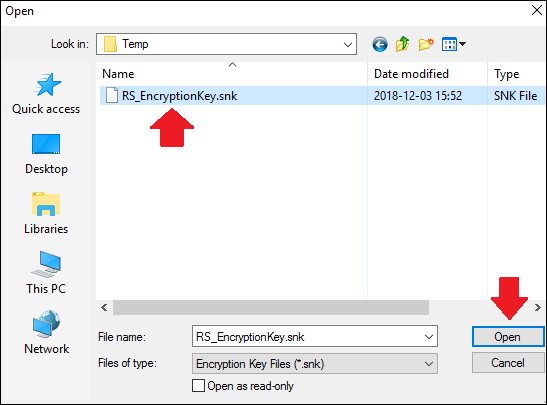The width and height of the screenshot is (547, 405).
Task: Click horizontal scrollbar thumb
Action: coord(271,307)
